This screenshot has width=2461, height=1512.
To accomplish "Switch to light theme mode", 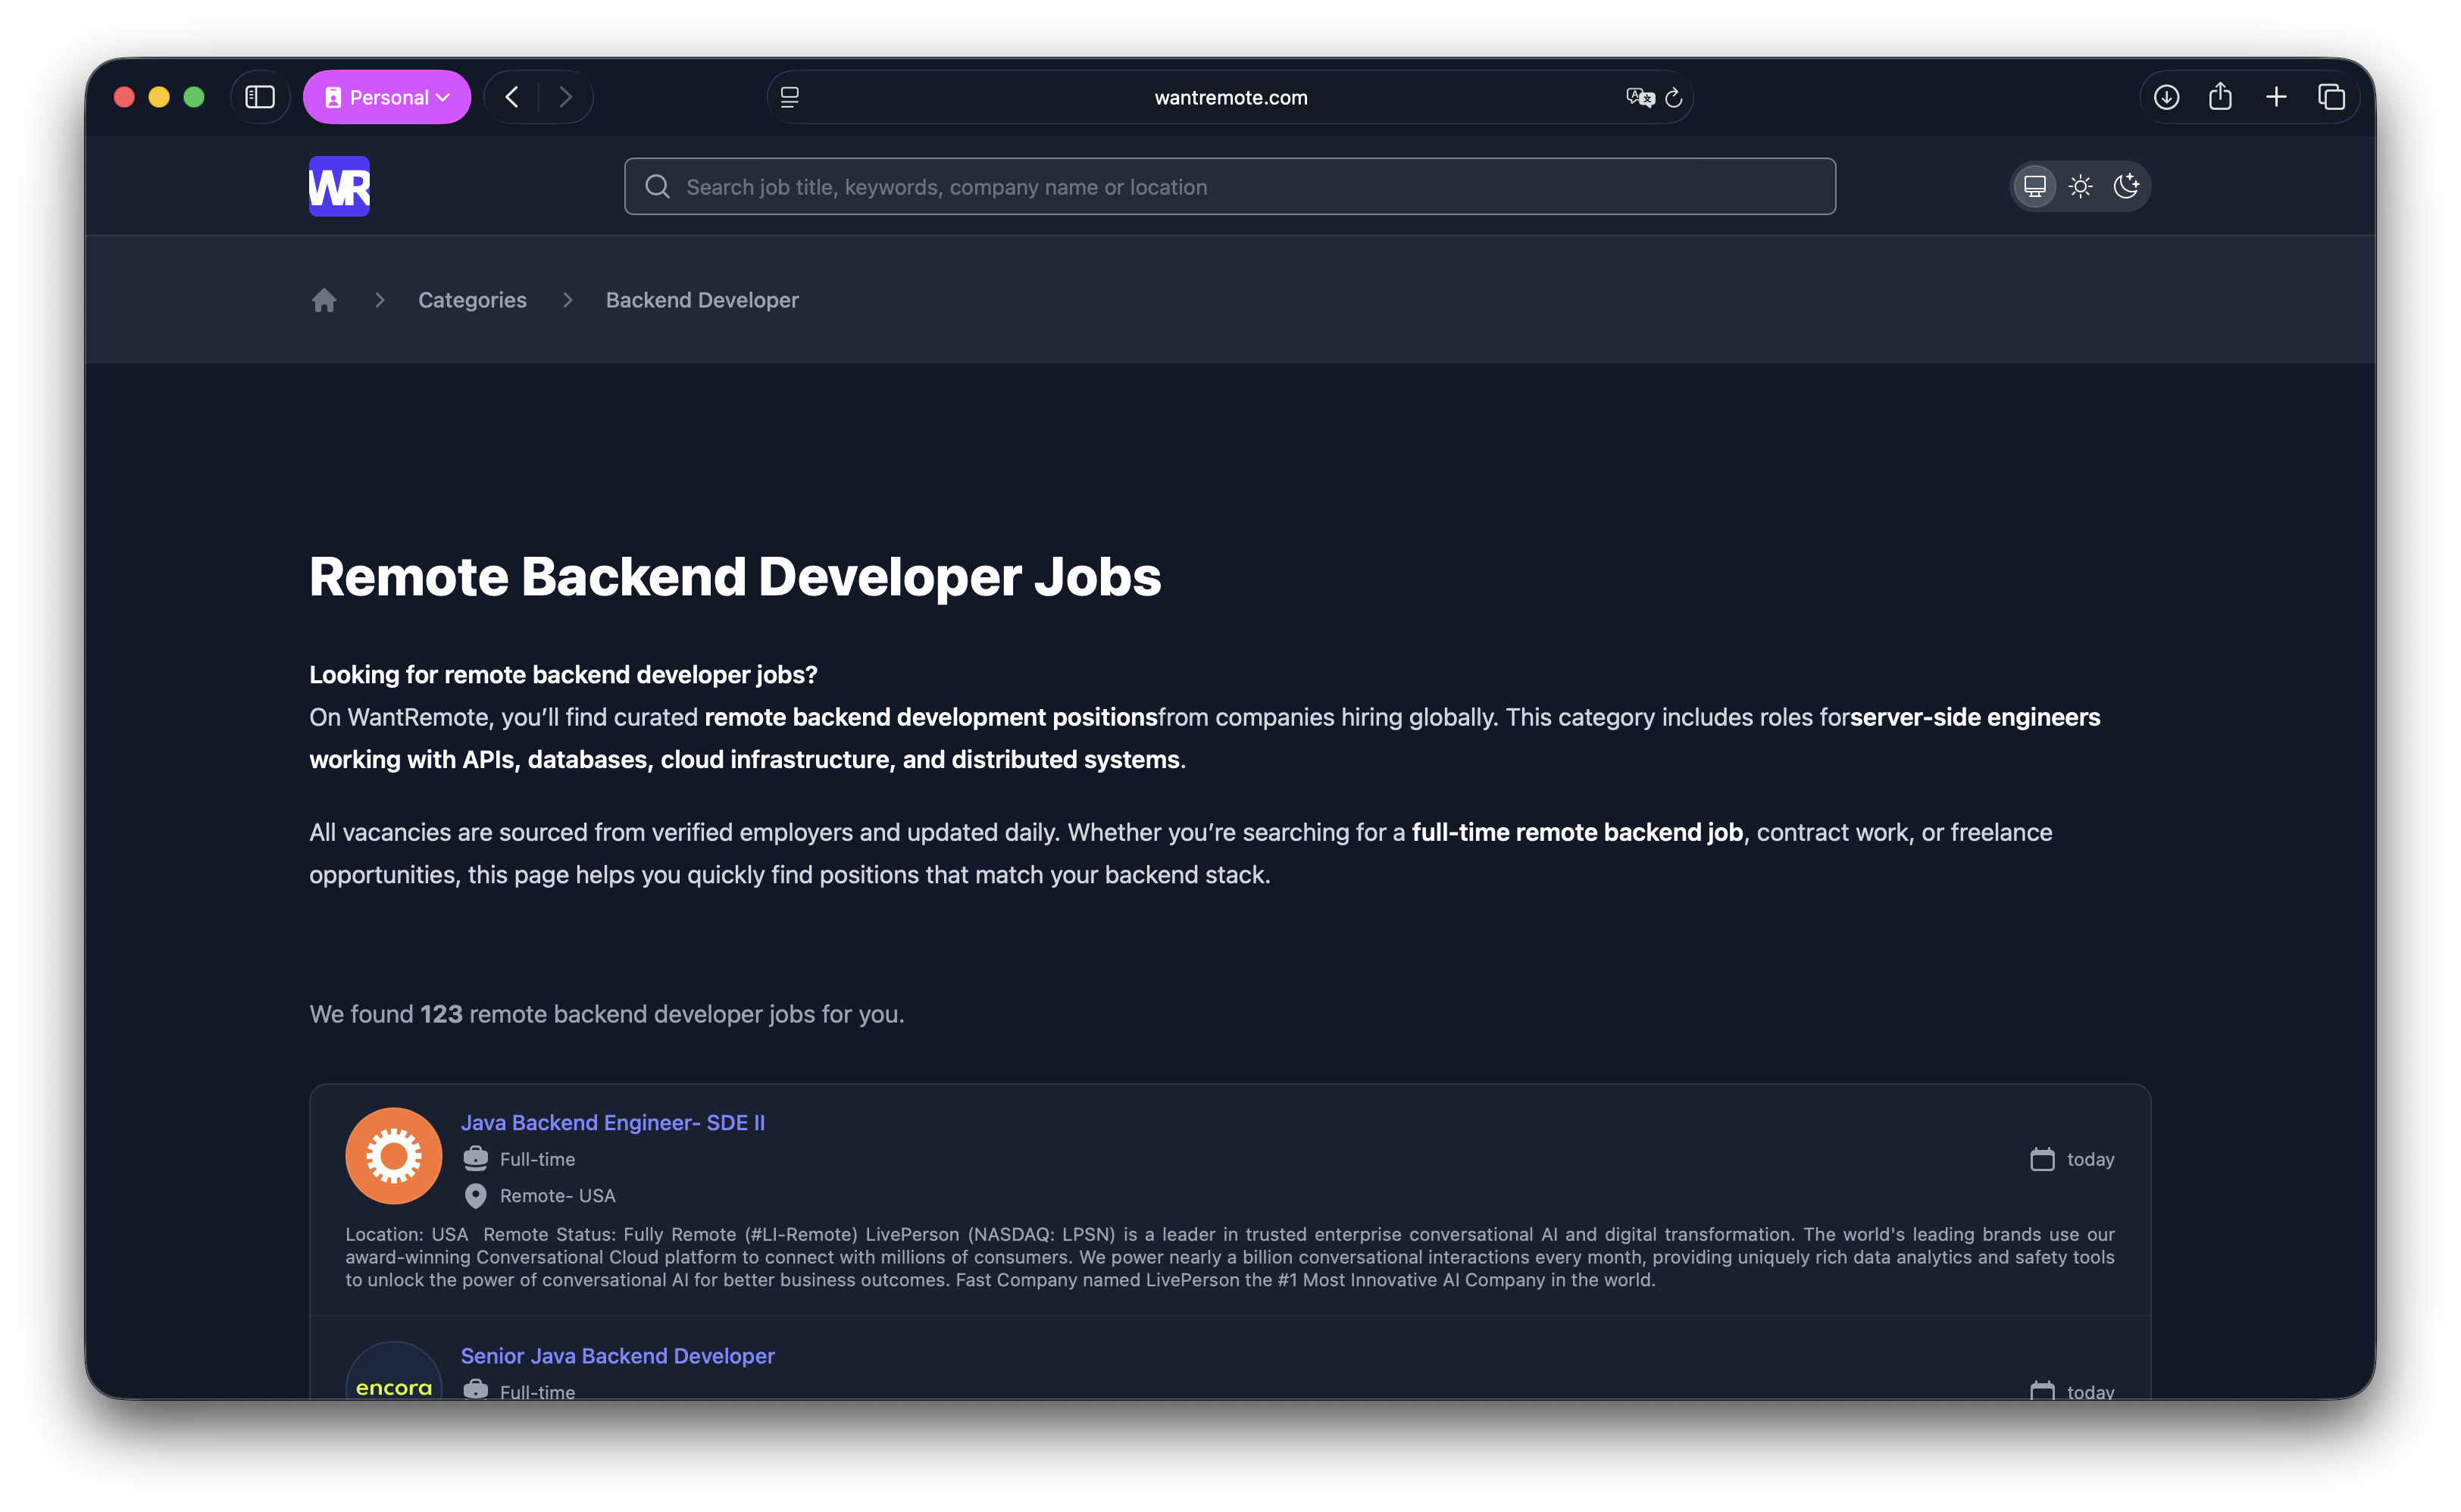I will click(2081, 186).
